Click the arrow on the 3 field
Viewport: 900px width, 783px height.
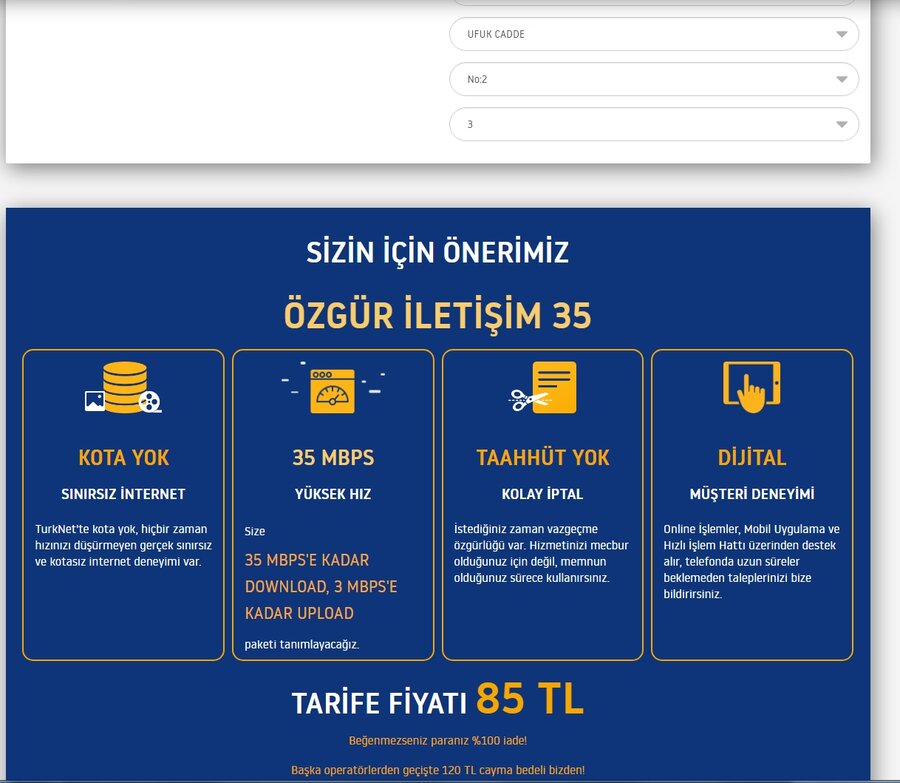pyautogui.click(x=841, y=125)
